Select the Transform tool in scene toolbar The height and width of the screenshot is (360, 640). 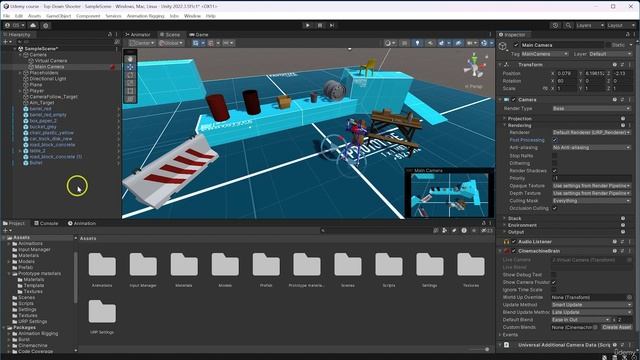130,99
